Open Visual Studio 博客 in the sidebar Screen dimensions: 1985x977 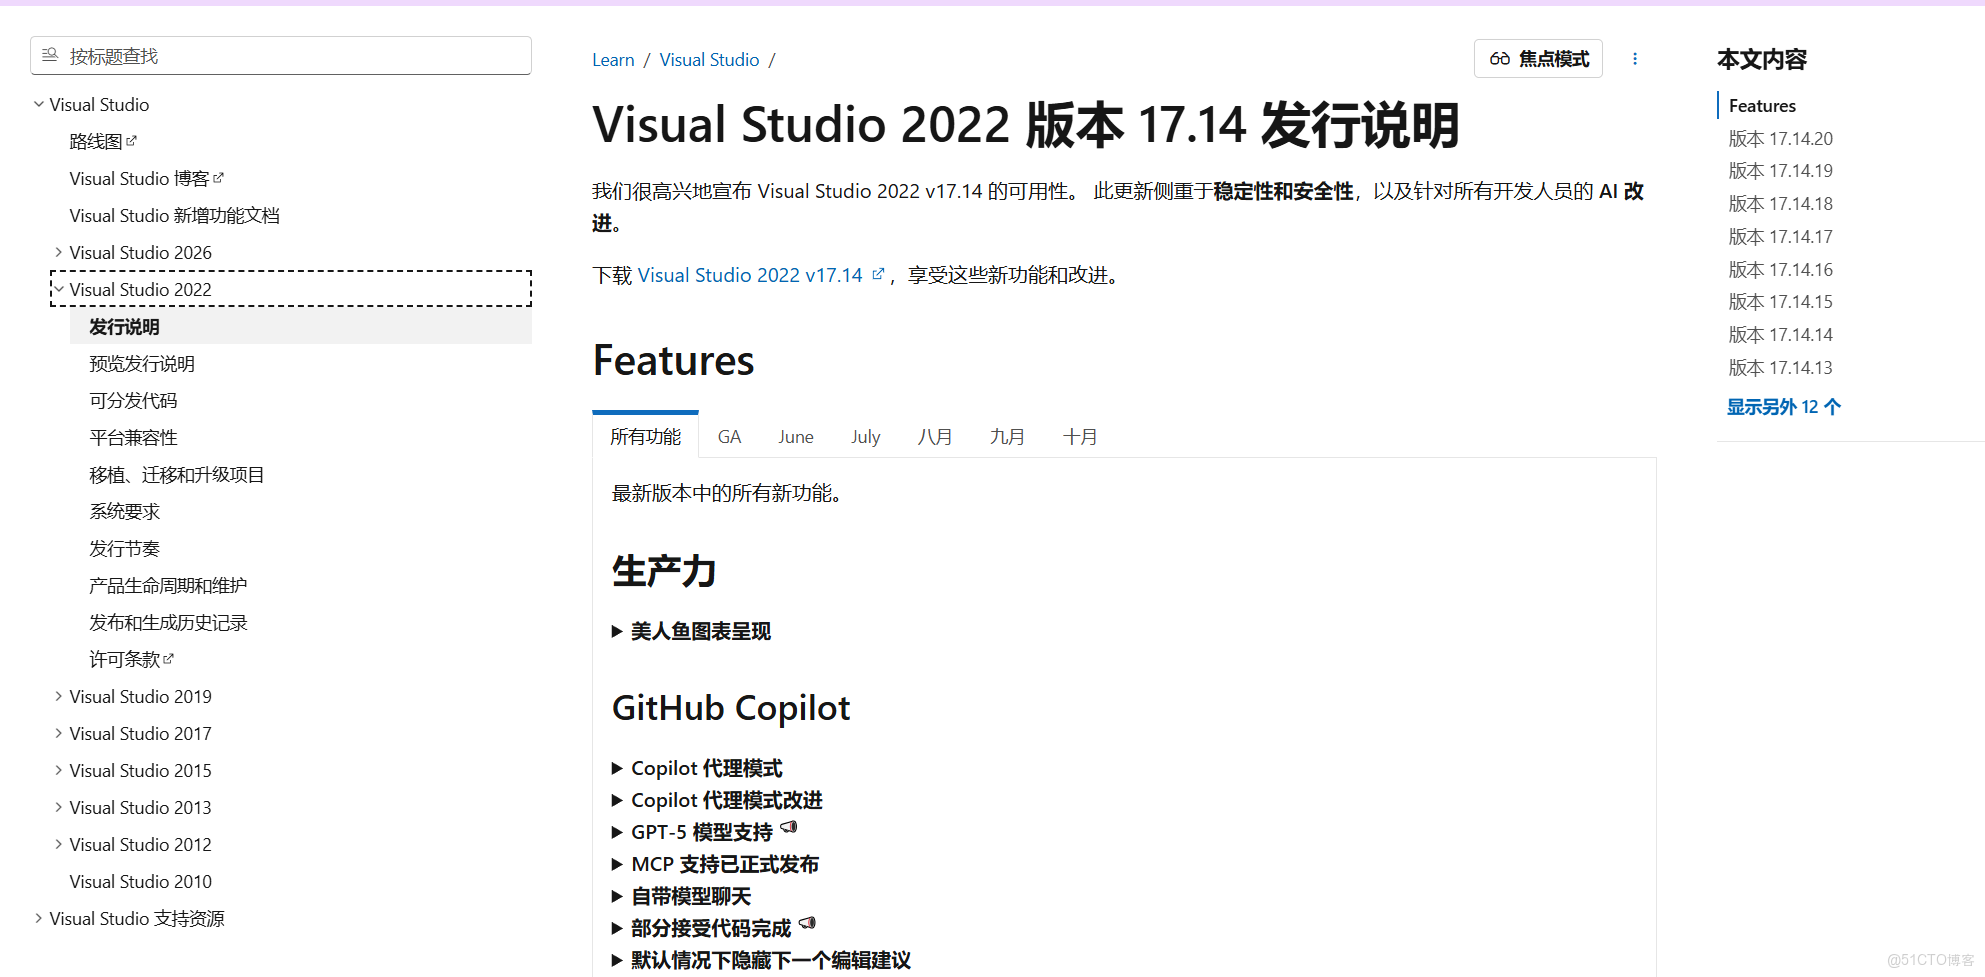point(139,178)
